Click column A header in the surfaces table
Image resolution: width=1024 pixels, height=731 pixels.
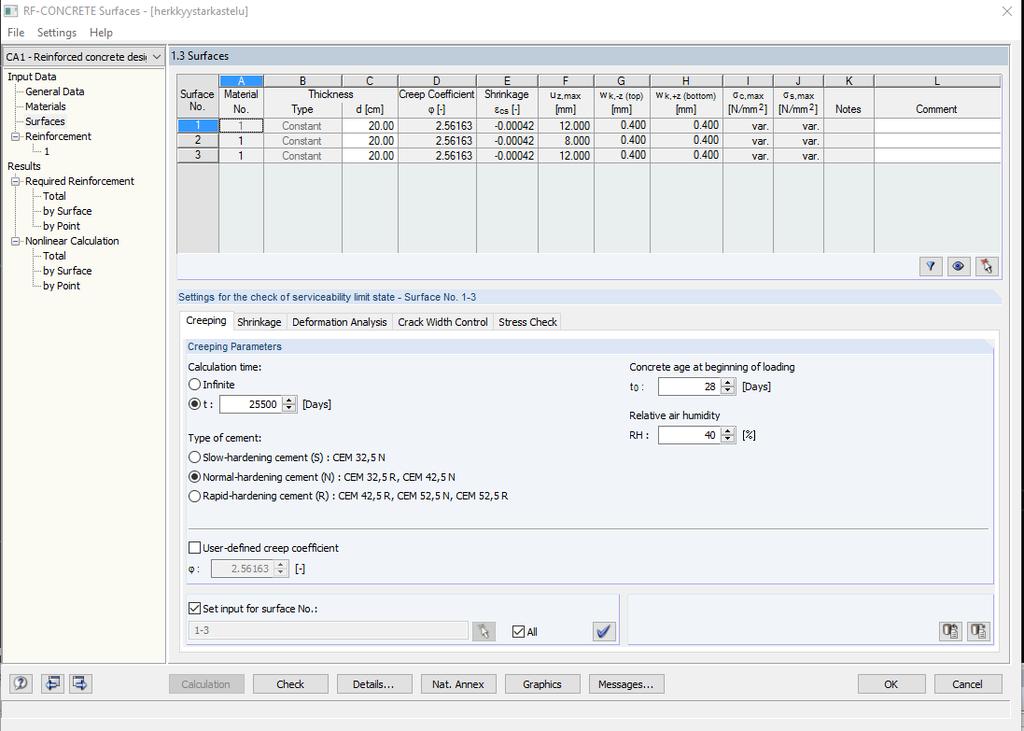click(x=241, y=81)
